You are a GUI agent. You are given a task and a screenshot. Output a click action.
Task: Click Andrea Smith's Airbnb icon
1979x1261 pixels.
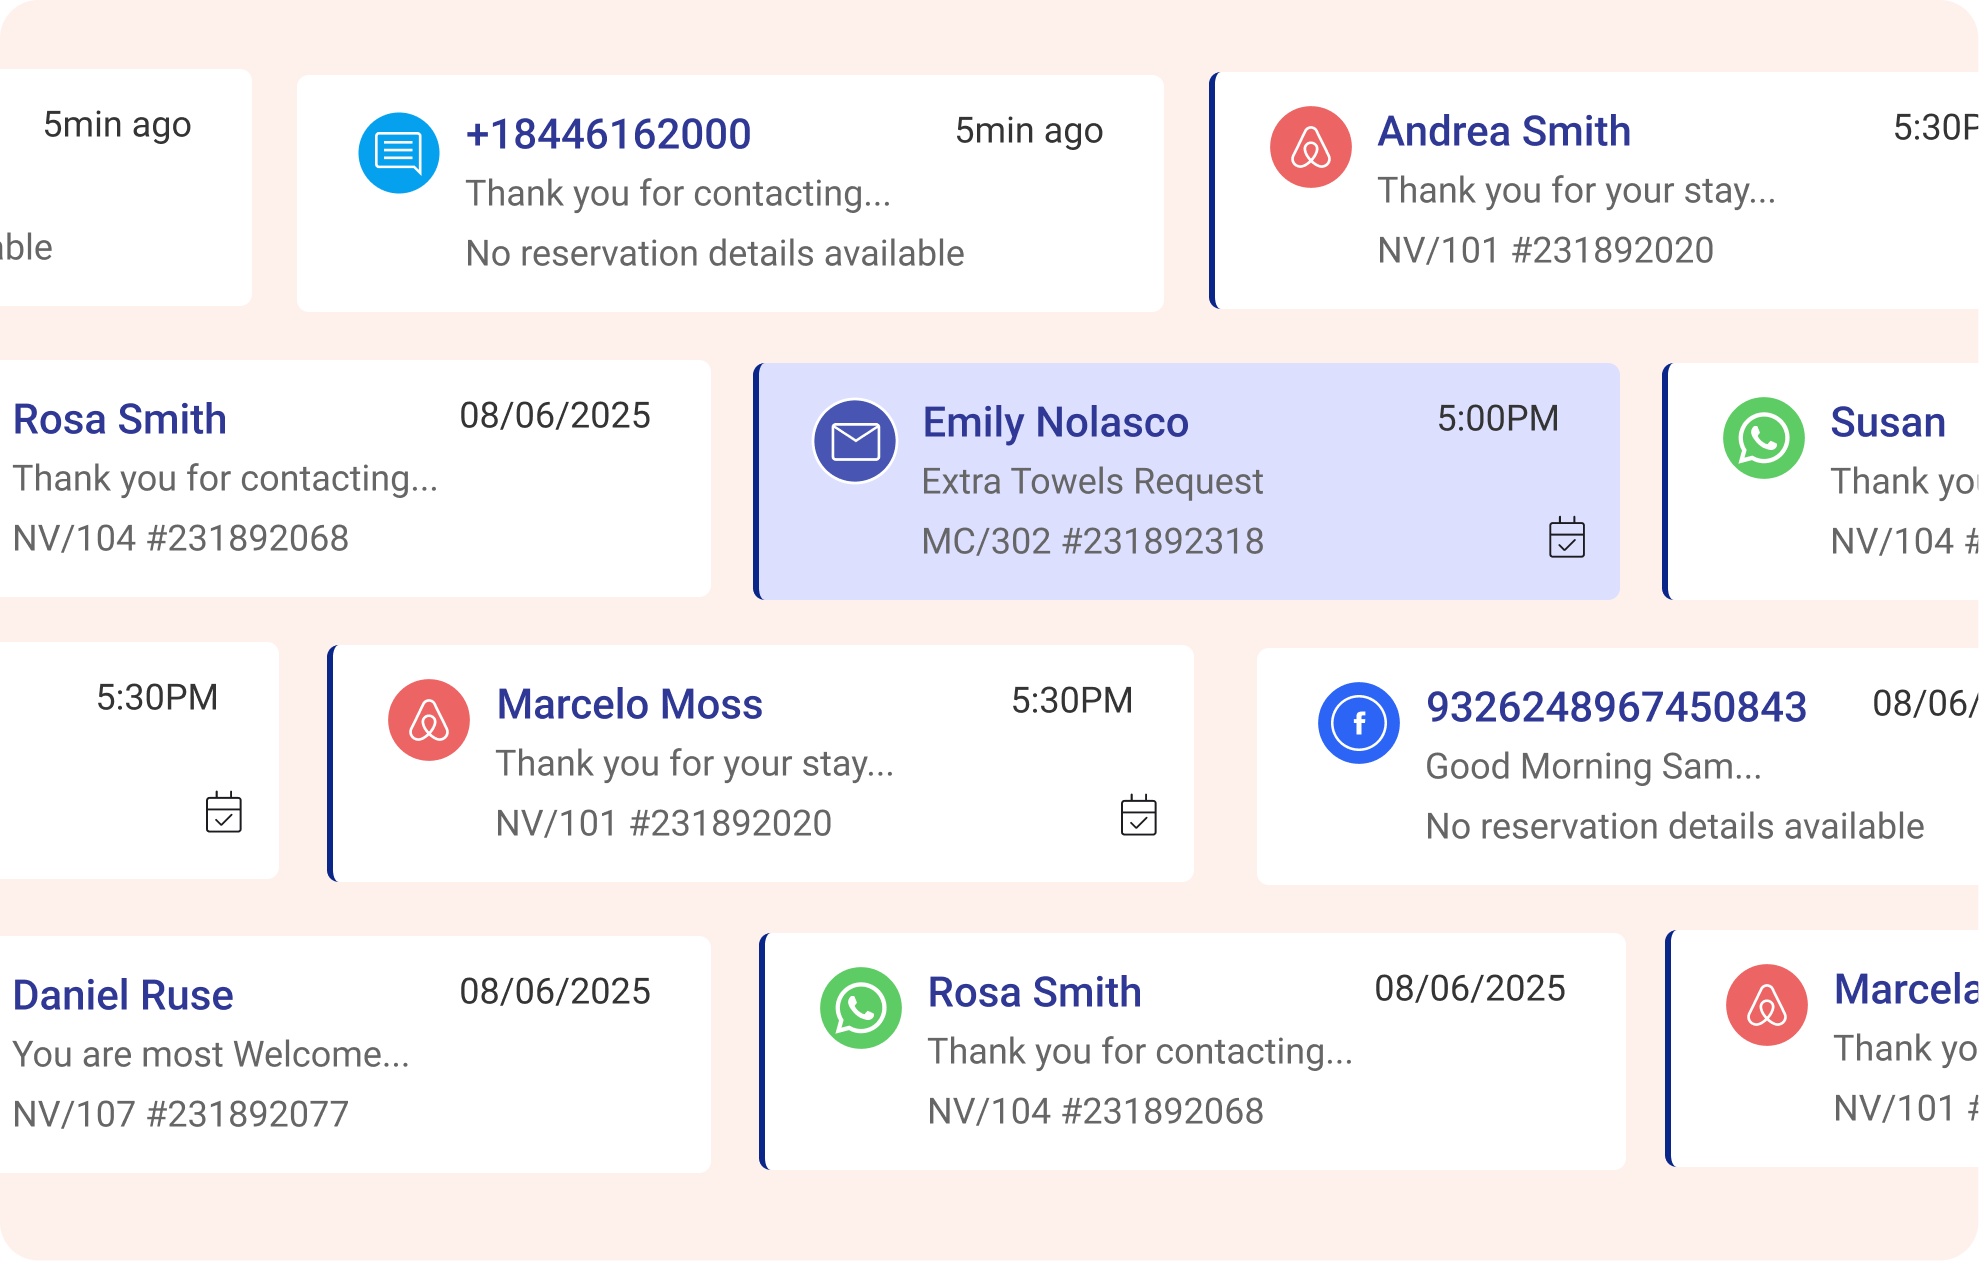tap(1310, 148)
